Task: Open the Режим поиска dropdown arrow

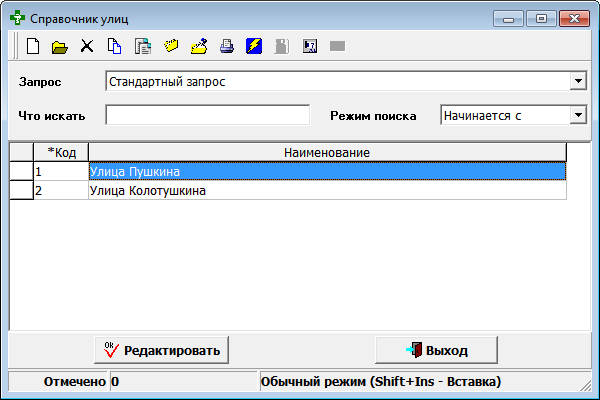Action: click(x=578, y=115)
